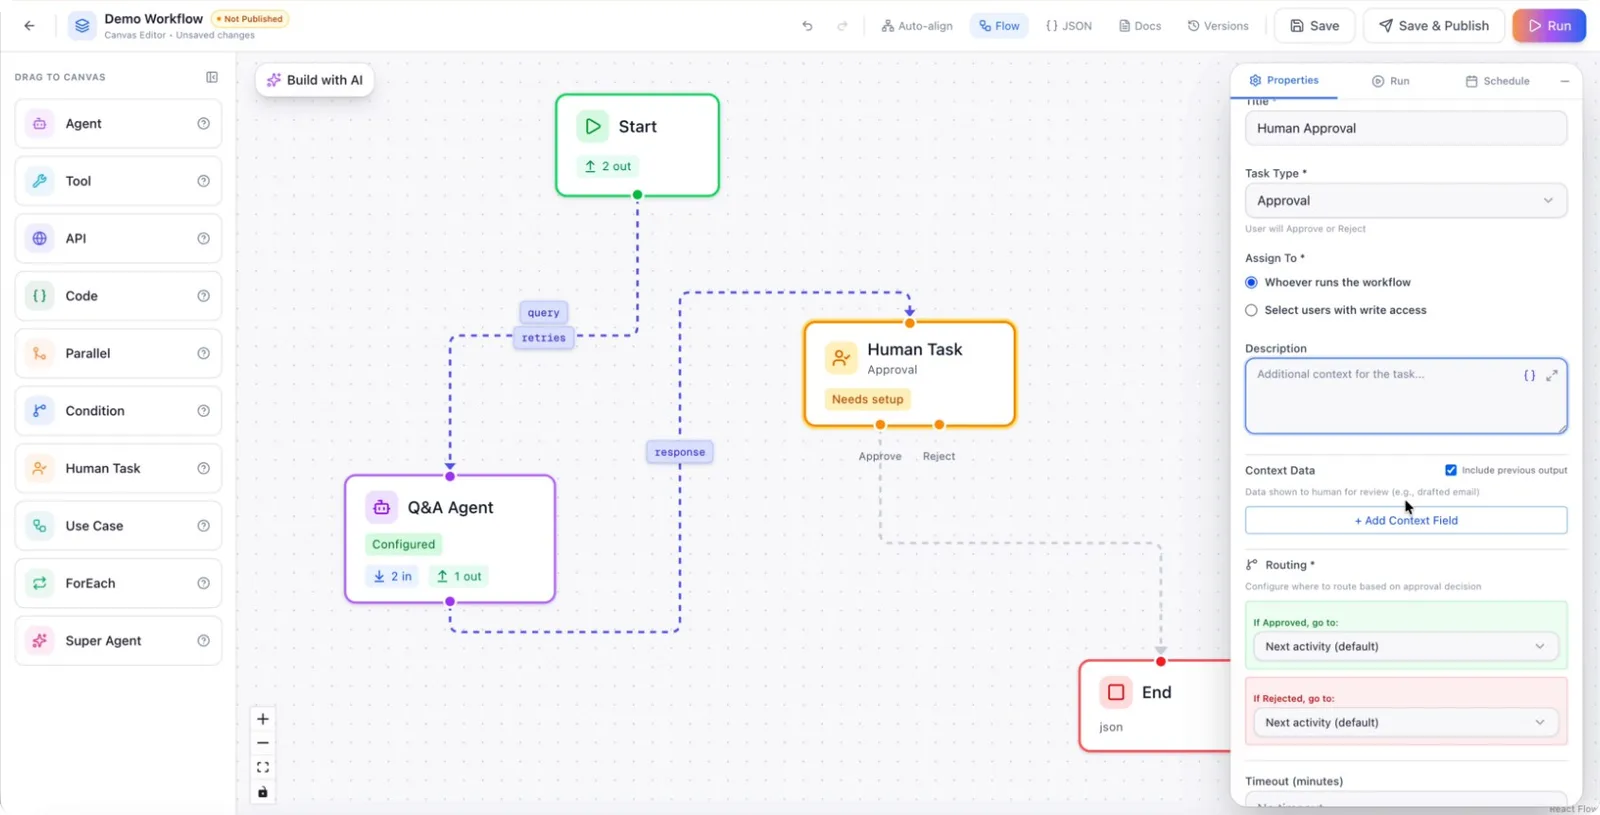Viewport: 1600px width, 815px height.
Task: Click the redo arrow icon
Action: [x=842, y=26]
